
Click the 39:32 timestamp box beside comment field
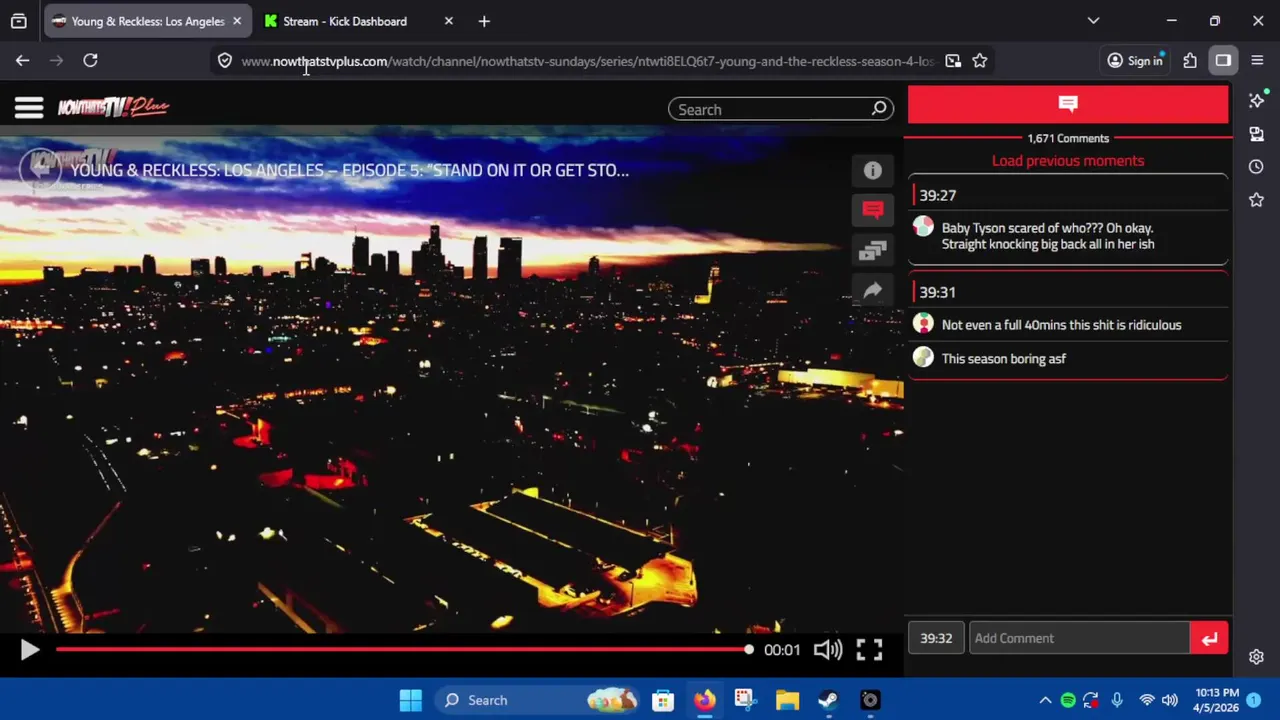936,638
